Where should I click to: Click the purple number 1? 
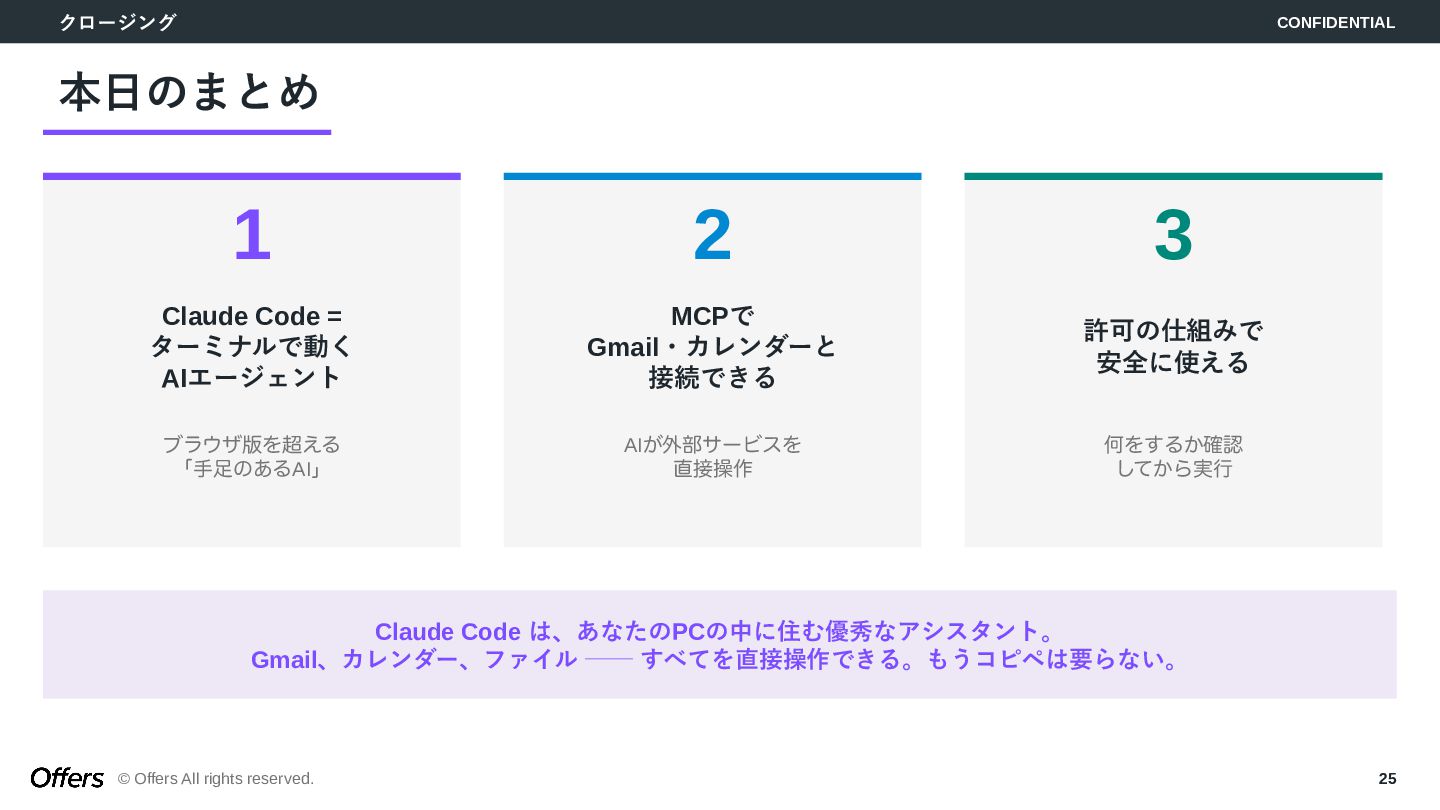pyautogui.click(x=252, y=235)
